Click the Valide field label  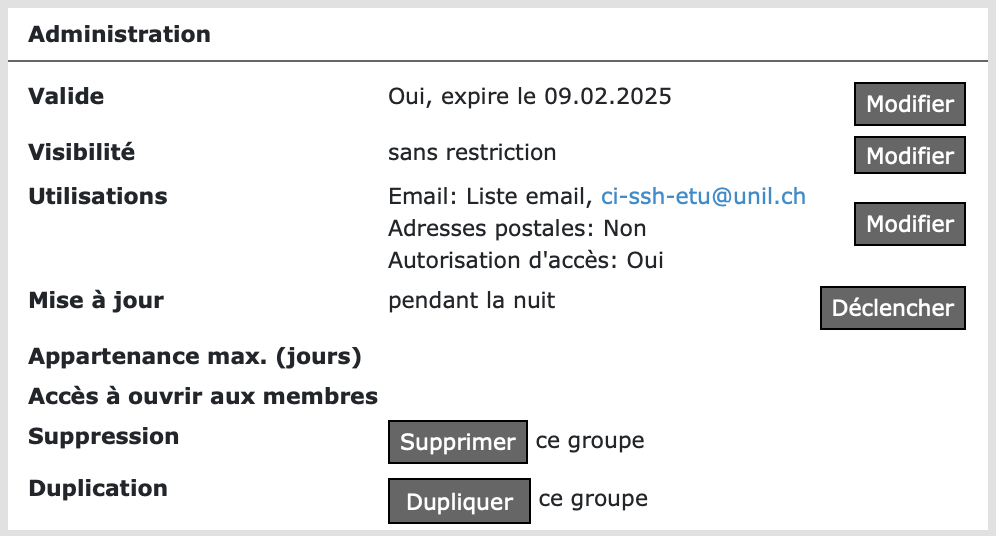(66, 96)
